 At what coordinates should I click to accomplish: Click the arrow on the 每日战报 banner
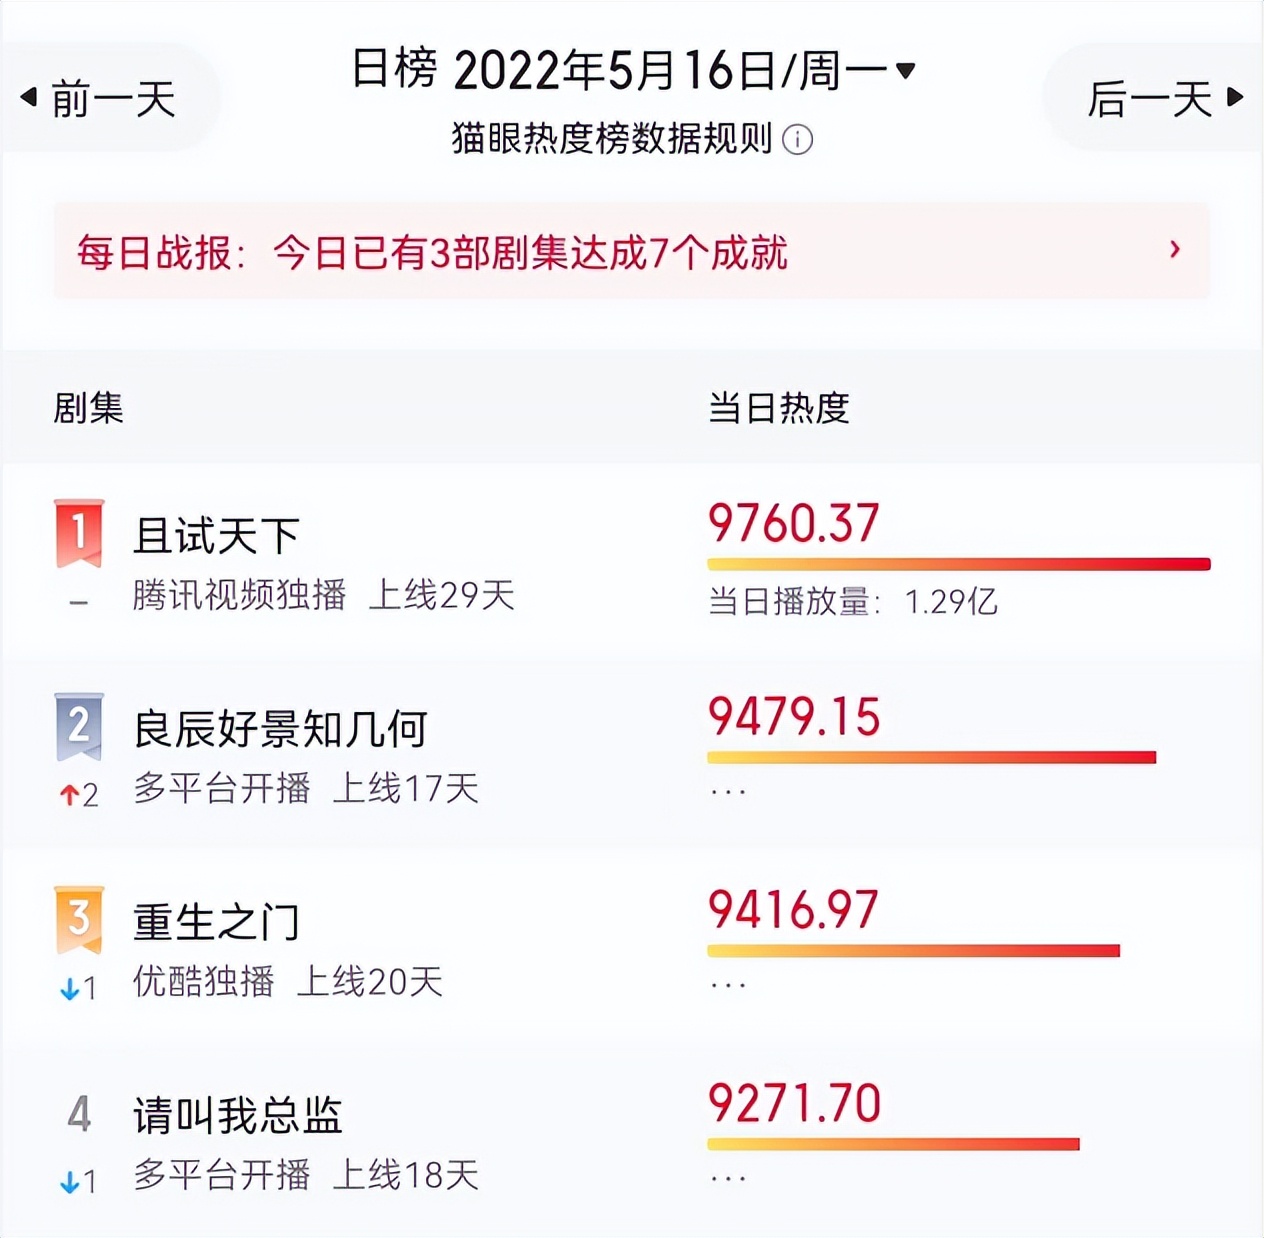[x=1176, y=251]
